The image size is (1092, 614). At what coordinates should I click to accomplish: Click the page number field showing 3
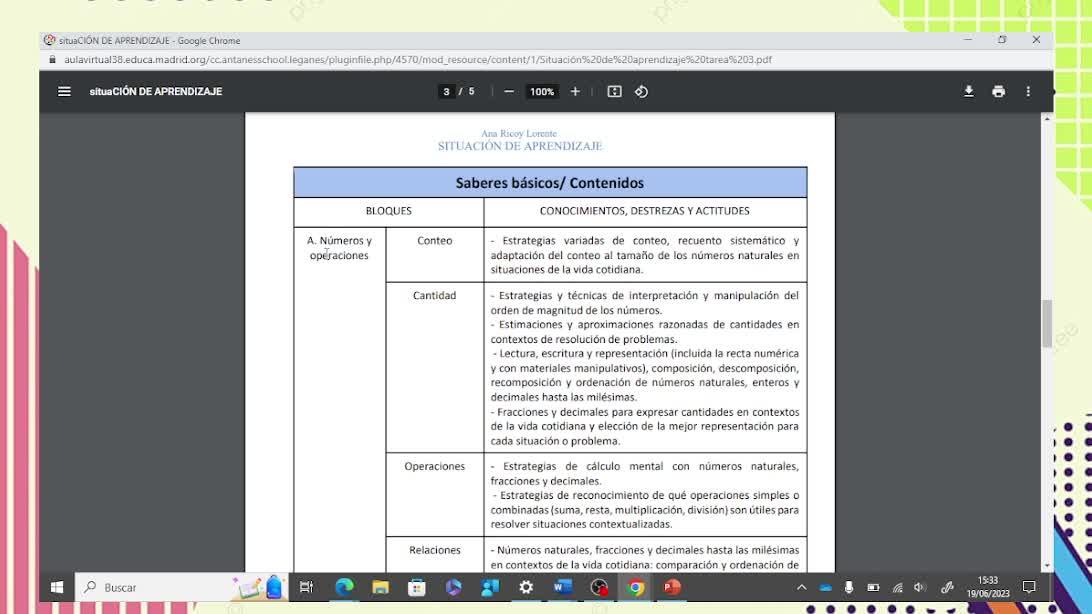click(446, 91)
